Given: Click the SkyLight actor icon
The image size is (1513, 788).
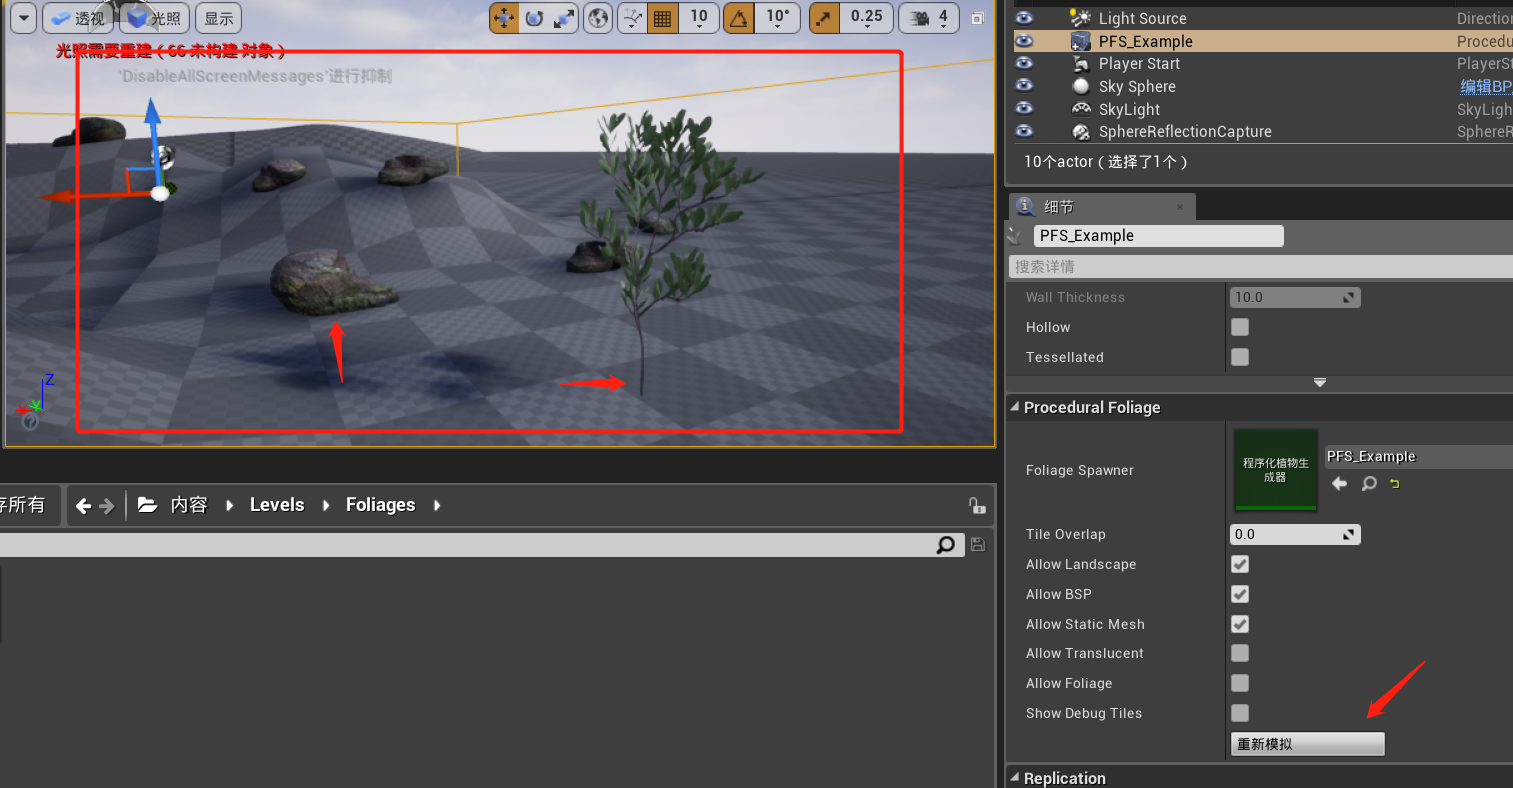Looking at the screenshot, I should coord(1080,109).
